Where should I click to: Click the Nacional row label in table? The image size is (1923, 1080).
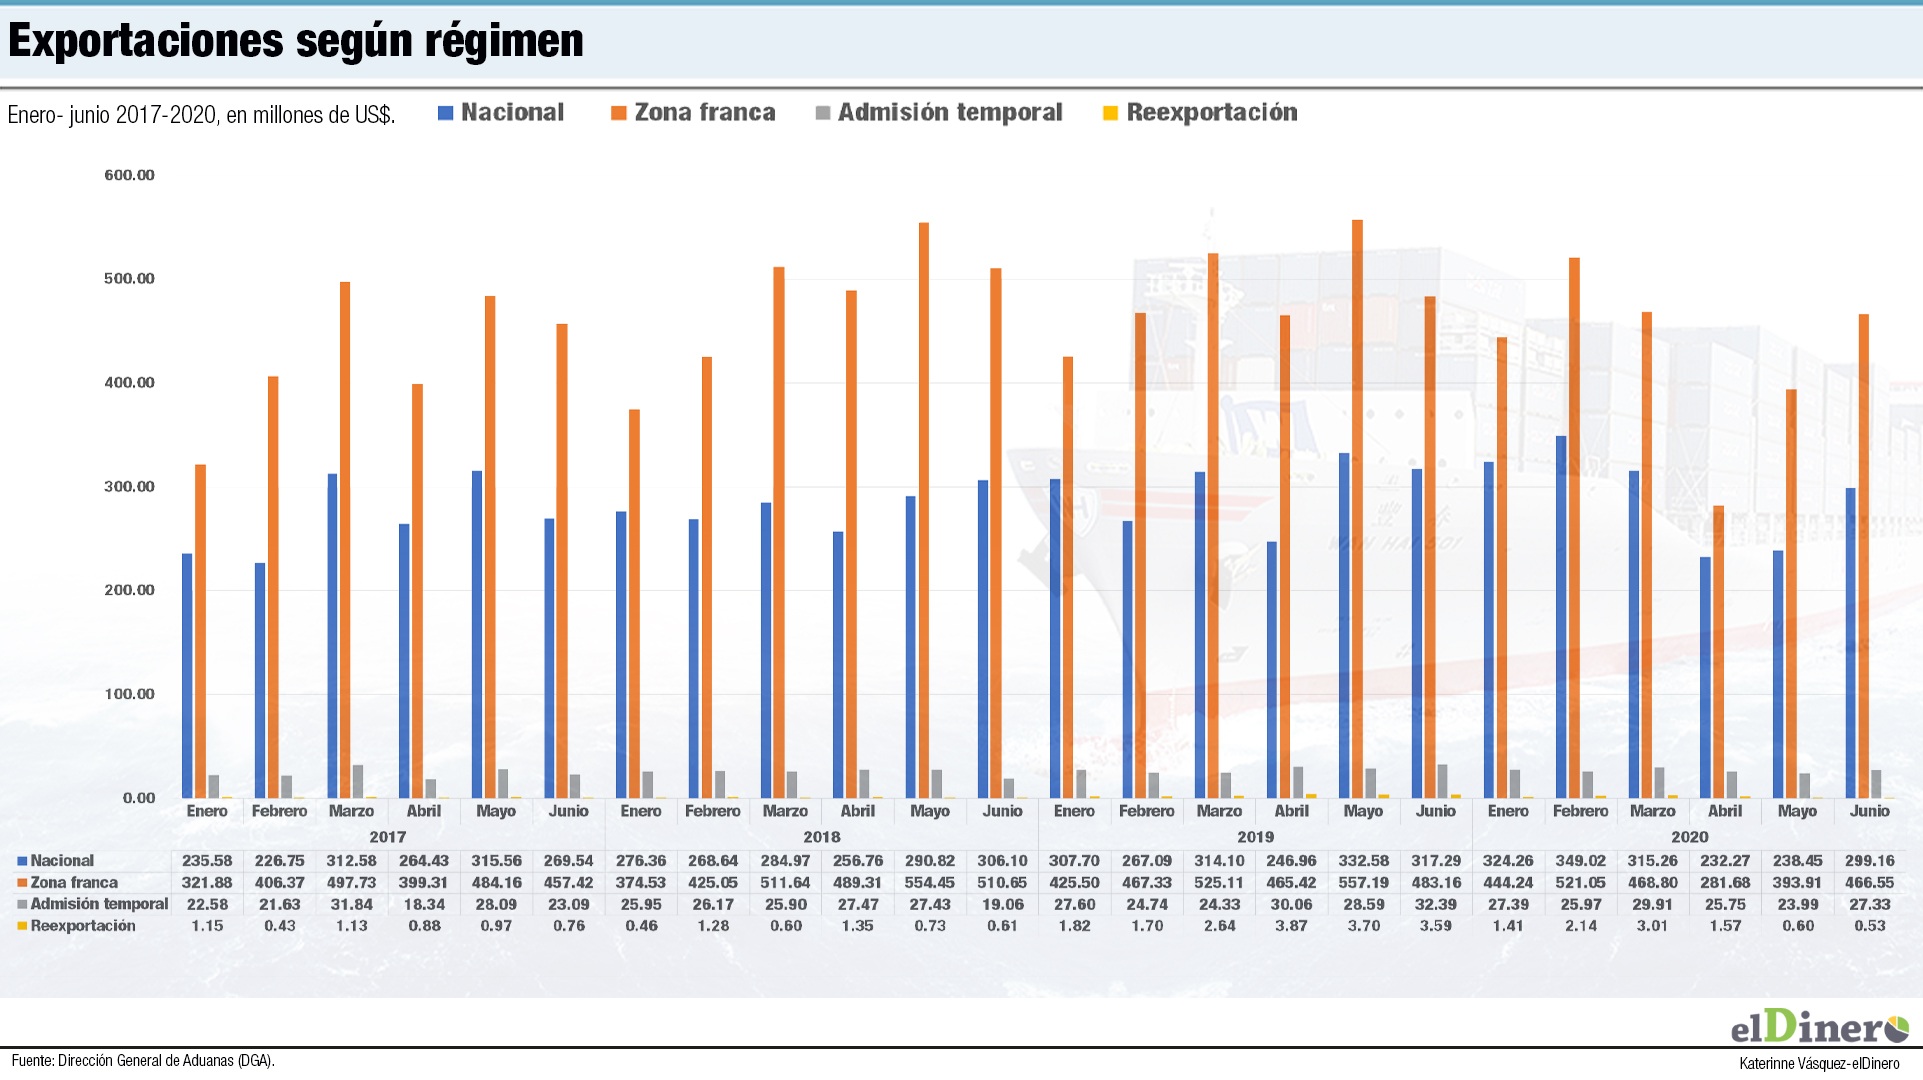62,861
